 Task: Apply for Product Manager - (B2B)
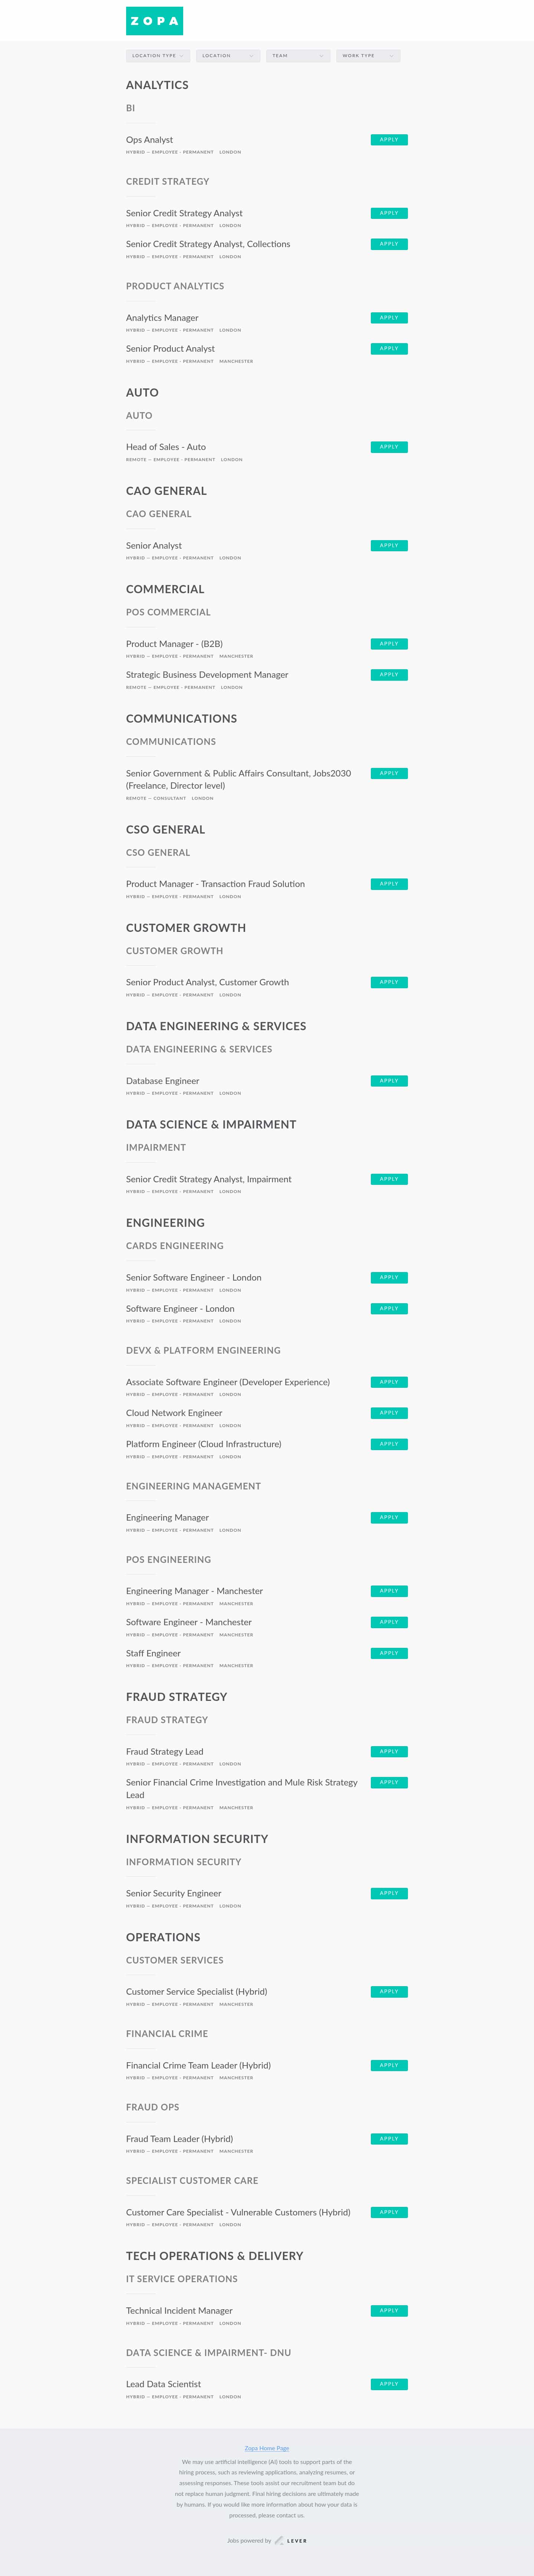(389, 644)
